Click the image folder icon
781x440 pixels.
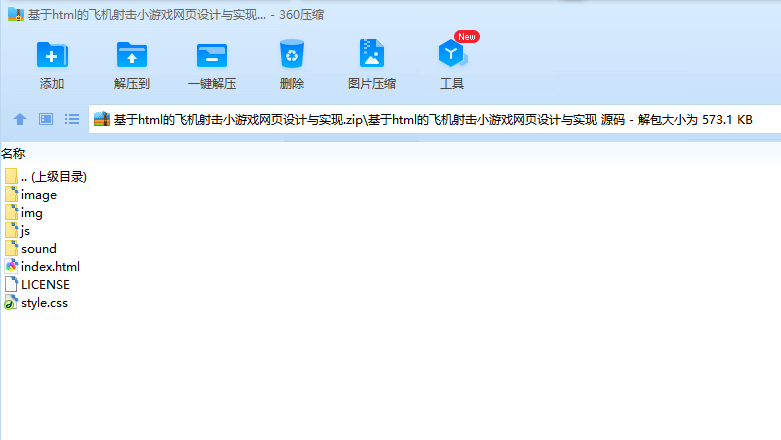[x=11, y=194]
